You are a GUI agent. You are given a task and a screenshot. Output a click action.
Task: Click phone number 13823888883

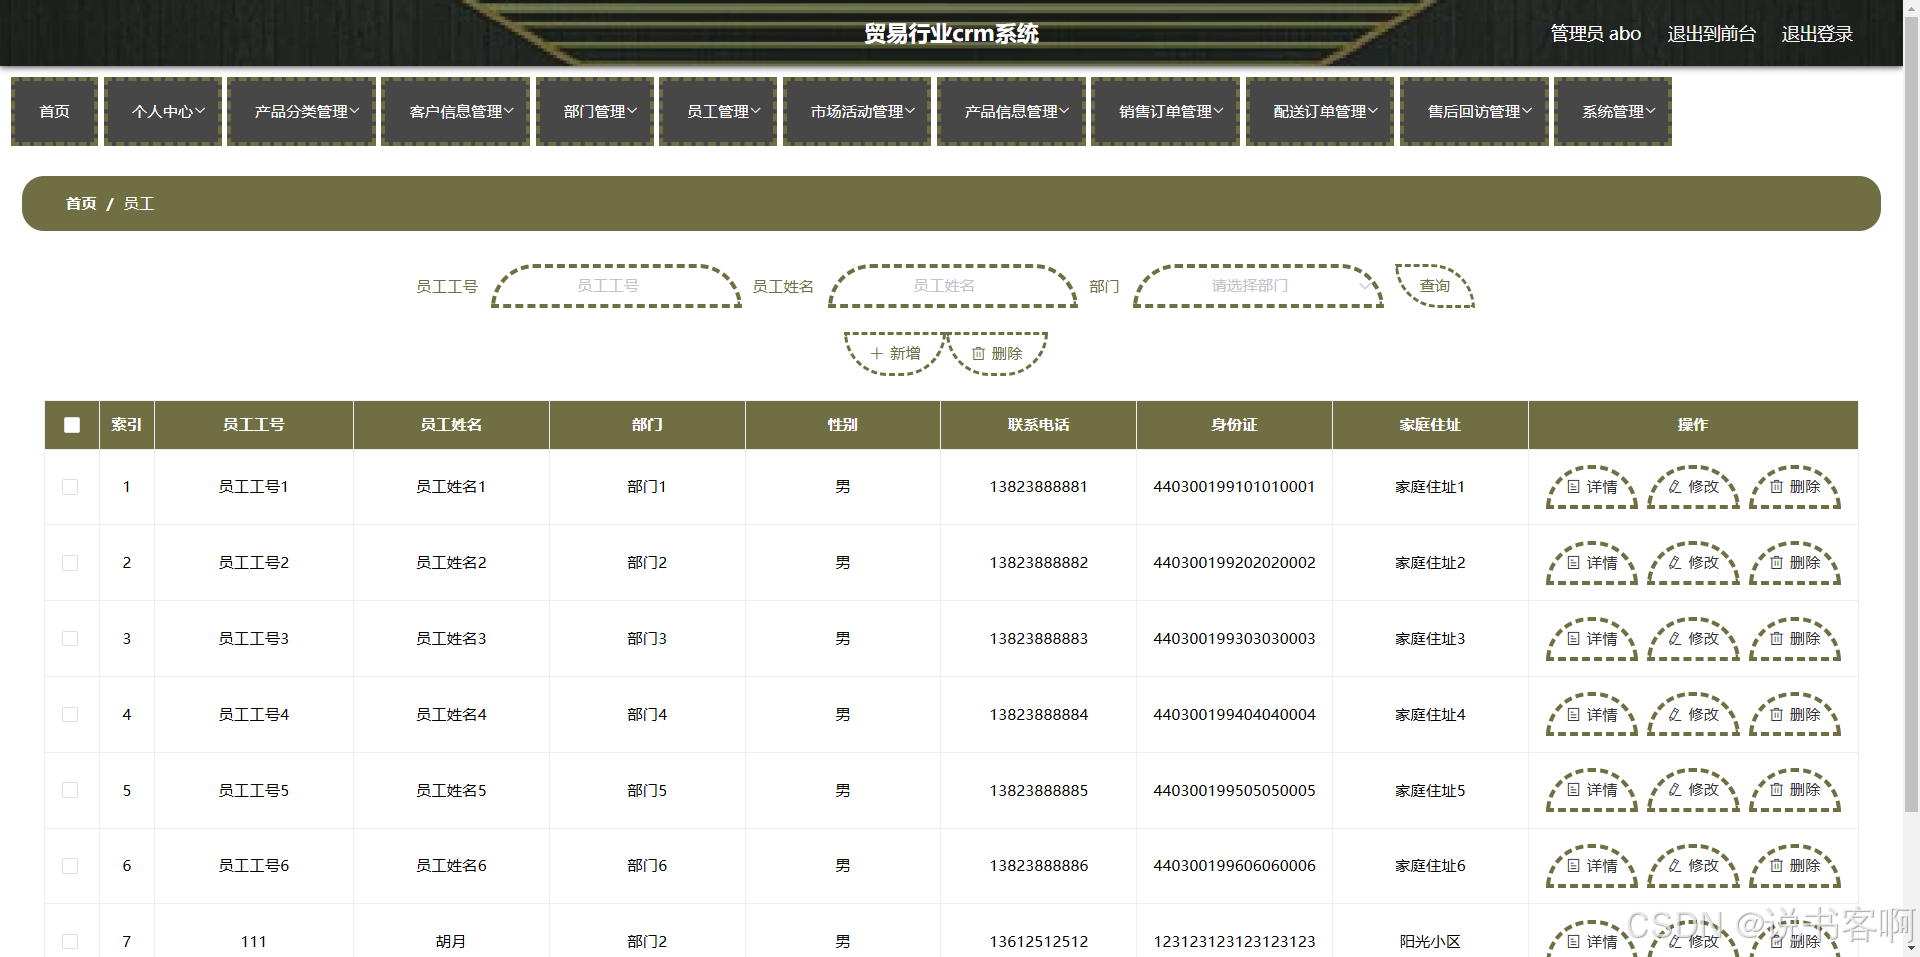click(x=1038, y=639)
